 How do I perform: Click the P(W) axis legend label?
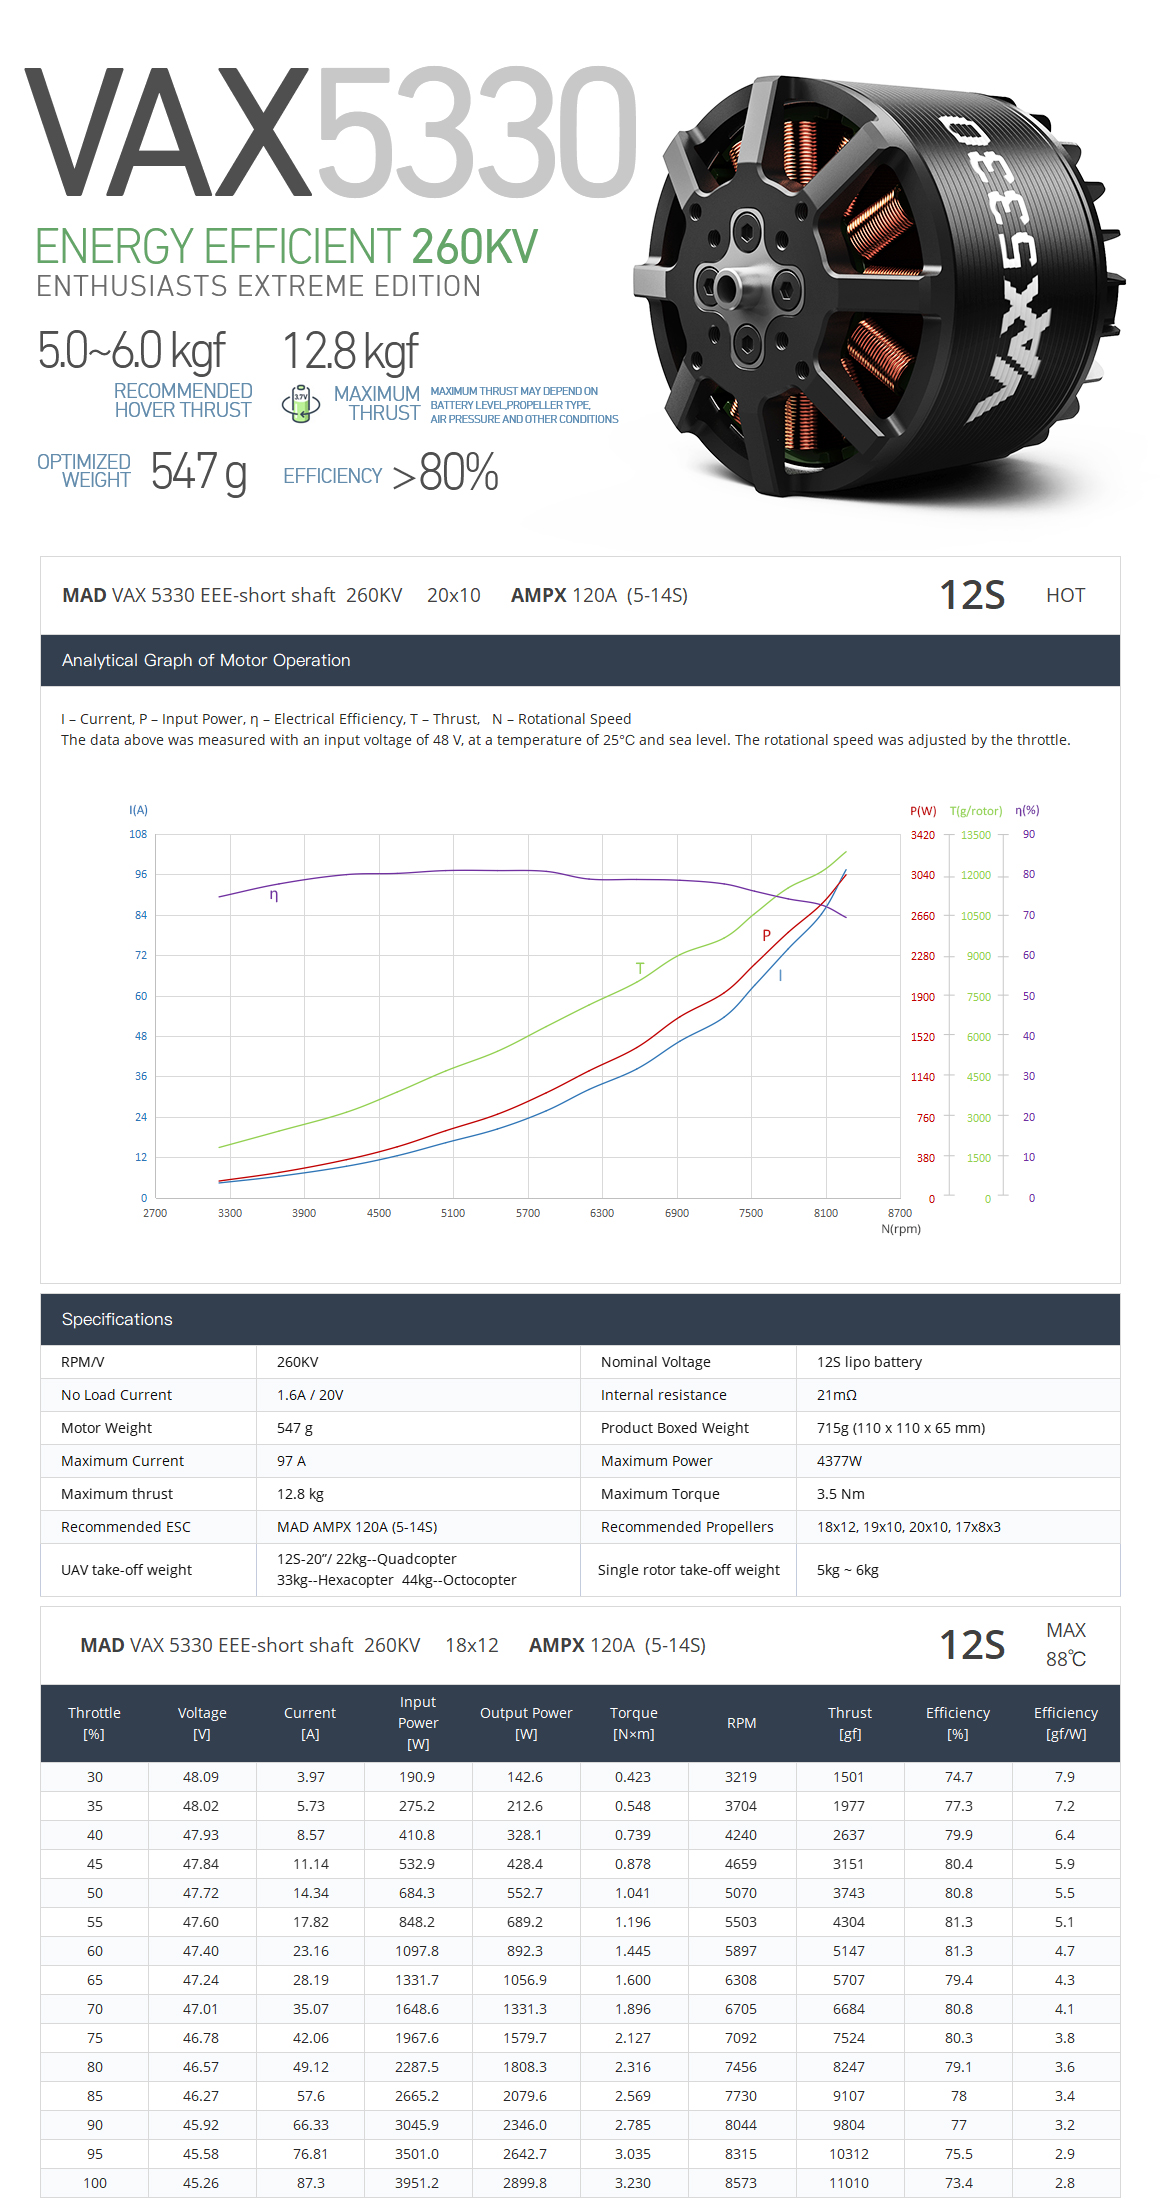(x=923, y=811)
